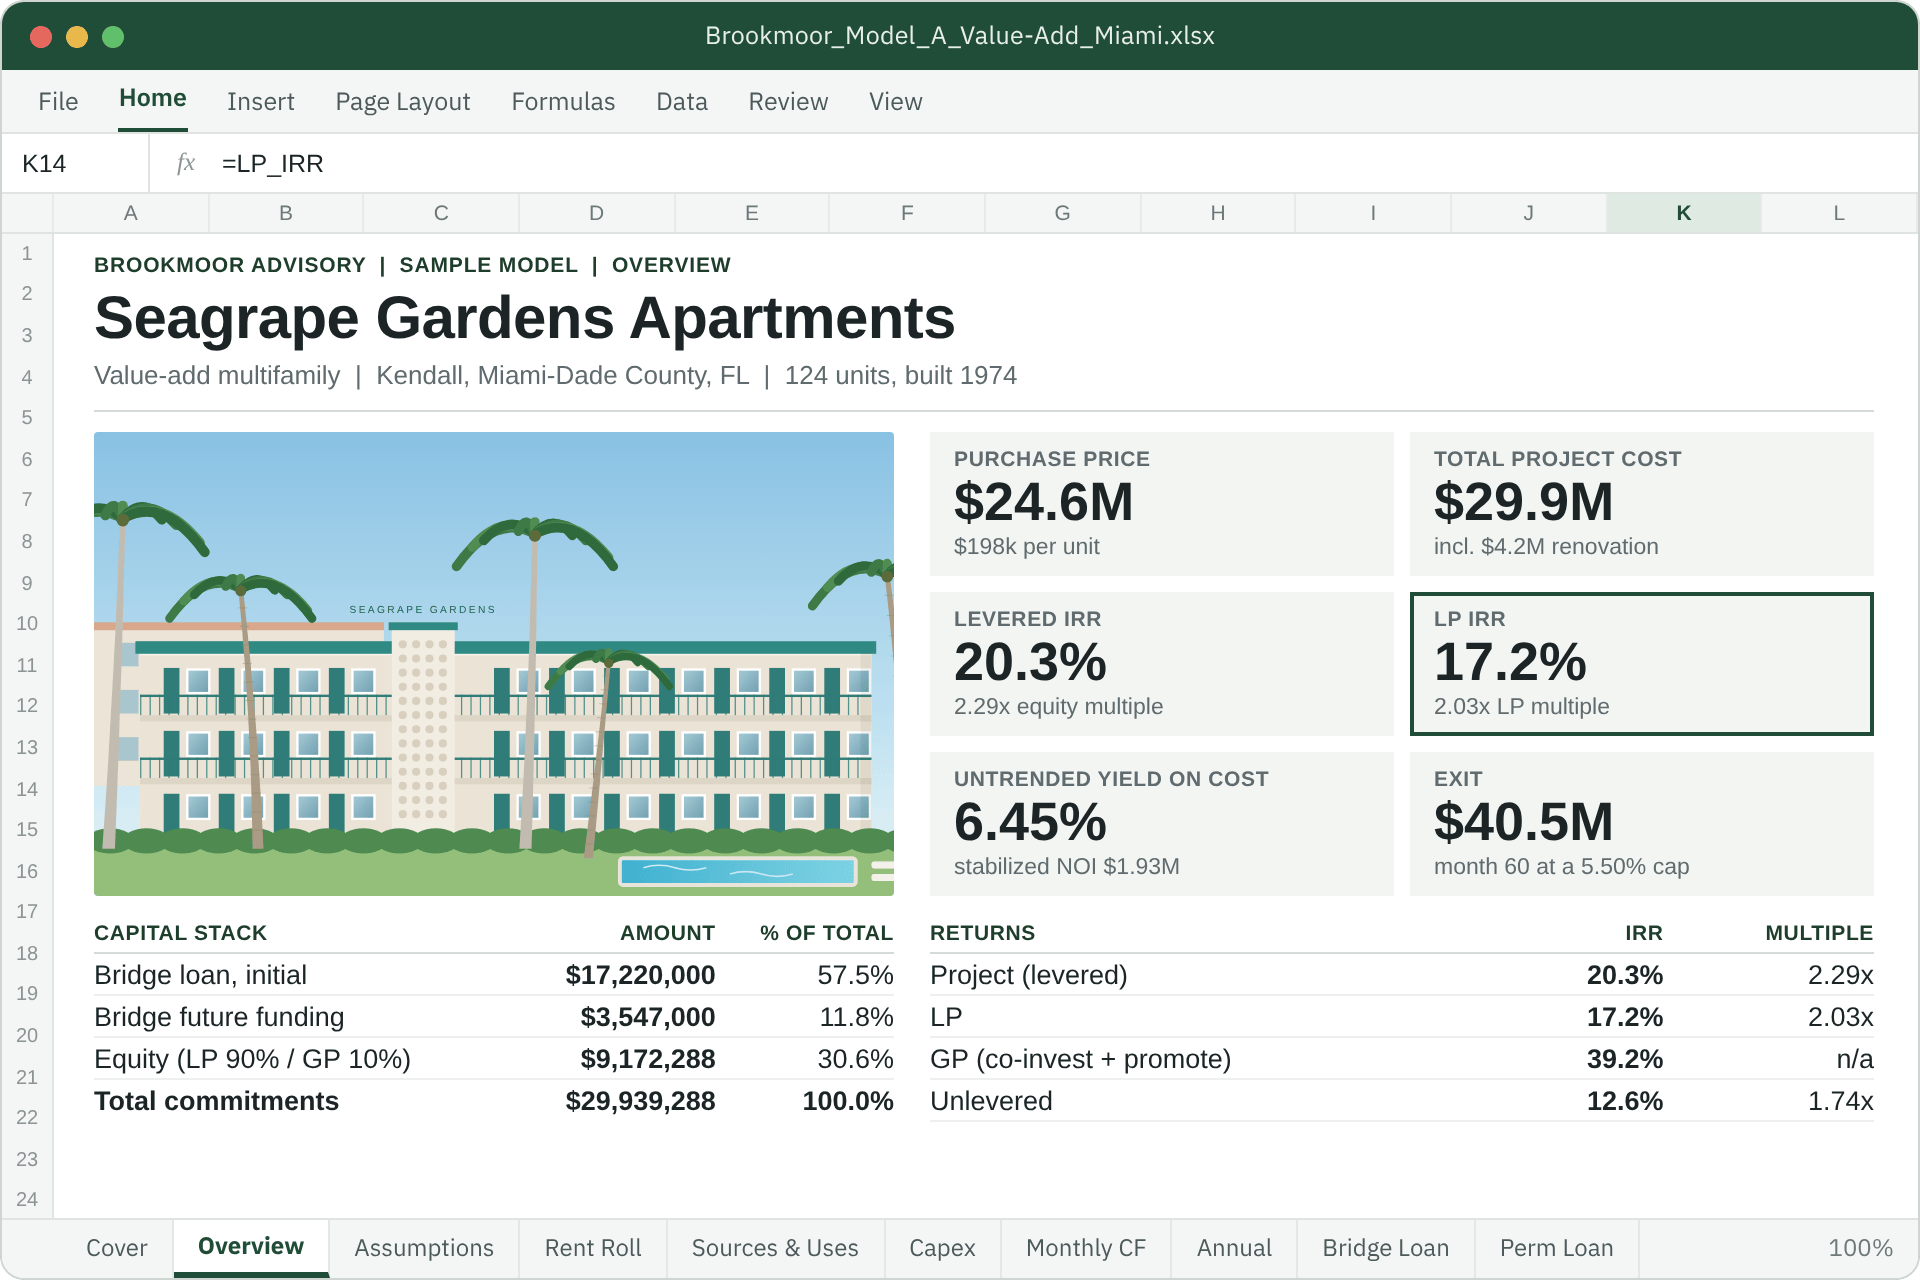The width and height of the screenshot is (1920, 1280).
Task: Go to Sources & Uses sheet
Action: 775,1248
